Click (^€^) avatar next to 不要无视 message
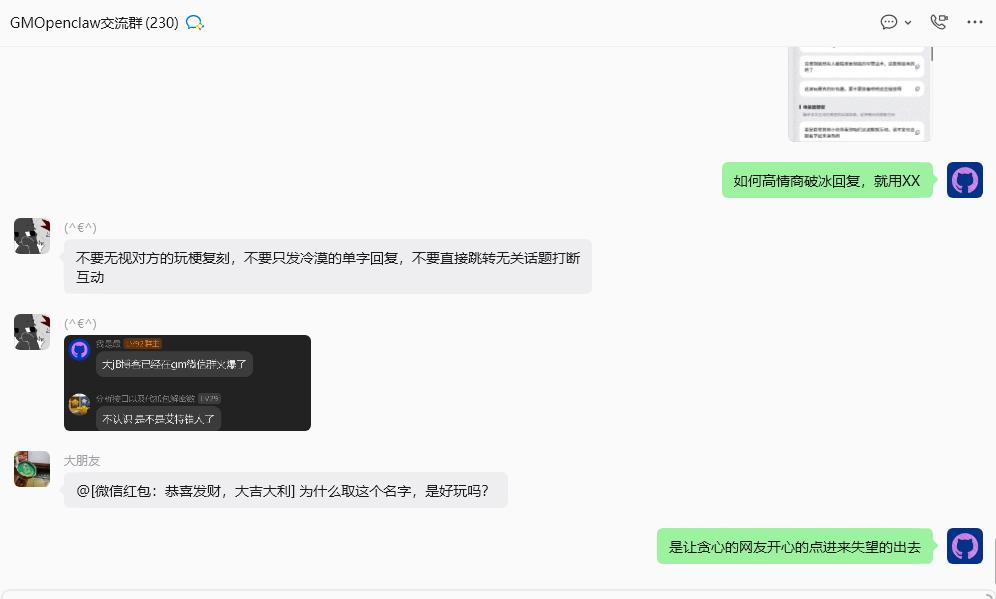This screenshot has width=996, height=599. 32,236
